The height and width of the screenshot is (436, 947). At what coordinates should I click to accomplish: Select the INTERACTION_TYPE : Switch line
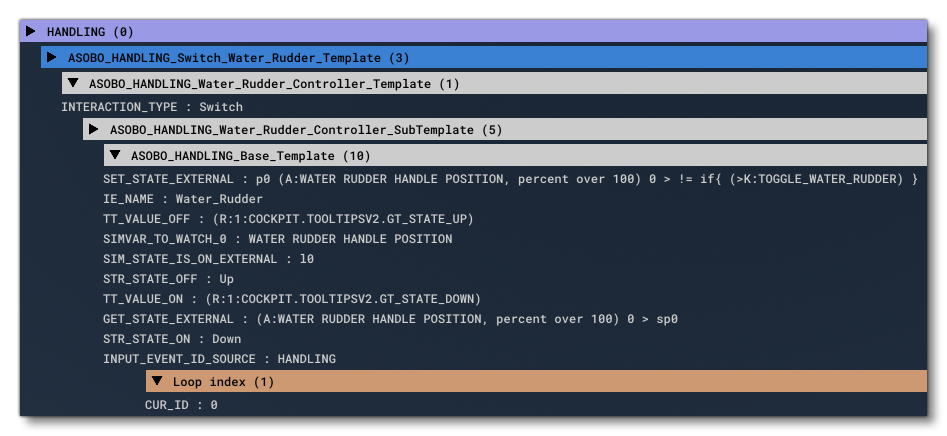[x=152, y=107]
